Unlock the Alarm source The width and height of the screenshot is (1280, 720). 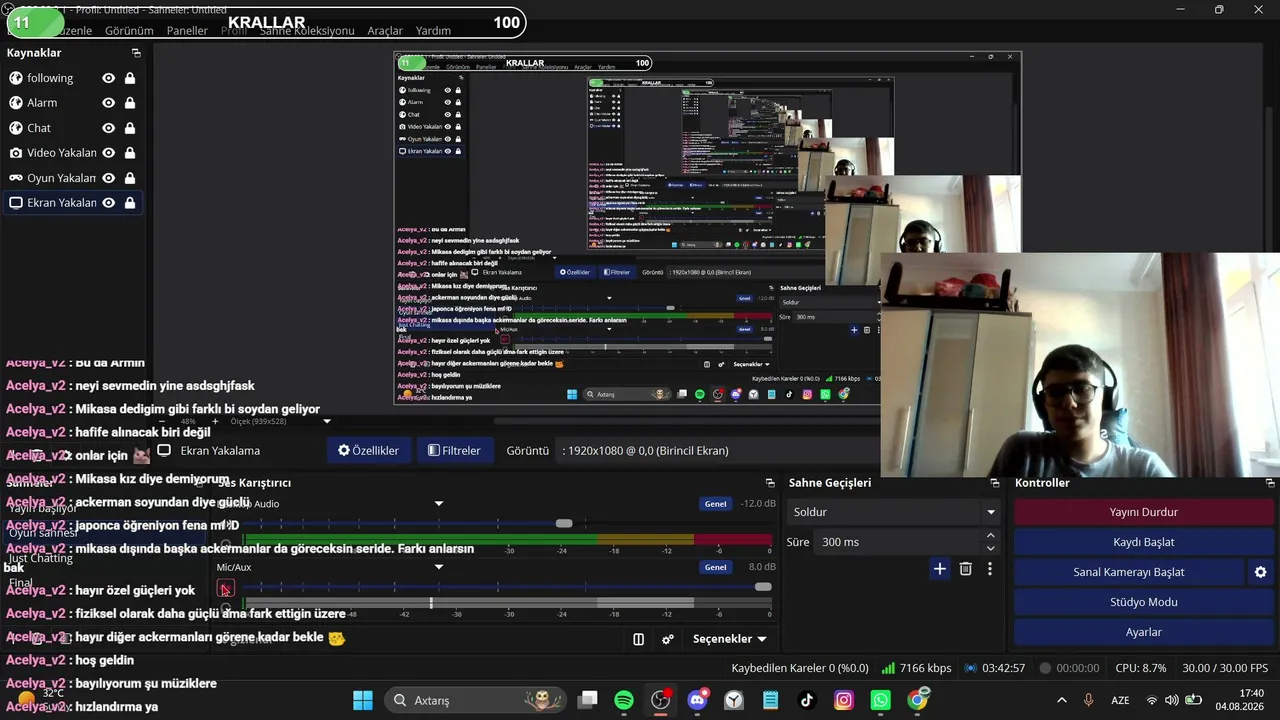[x=130, y=103]
